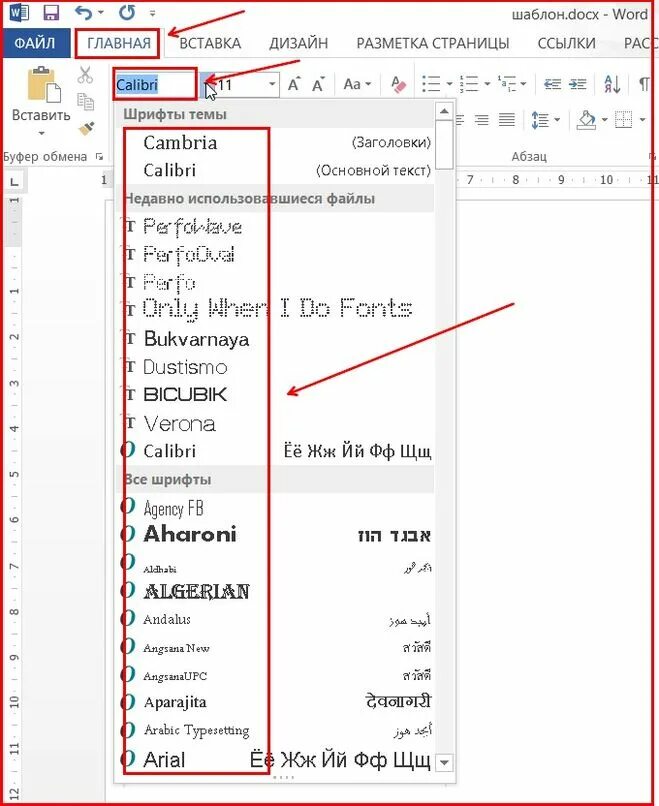The image size is (659, 806).
Task: Open the Line Spacing dropdown arrow
Action: point(556,120)
